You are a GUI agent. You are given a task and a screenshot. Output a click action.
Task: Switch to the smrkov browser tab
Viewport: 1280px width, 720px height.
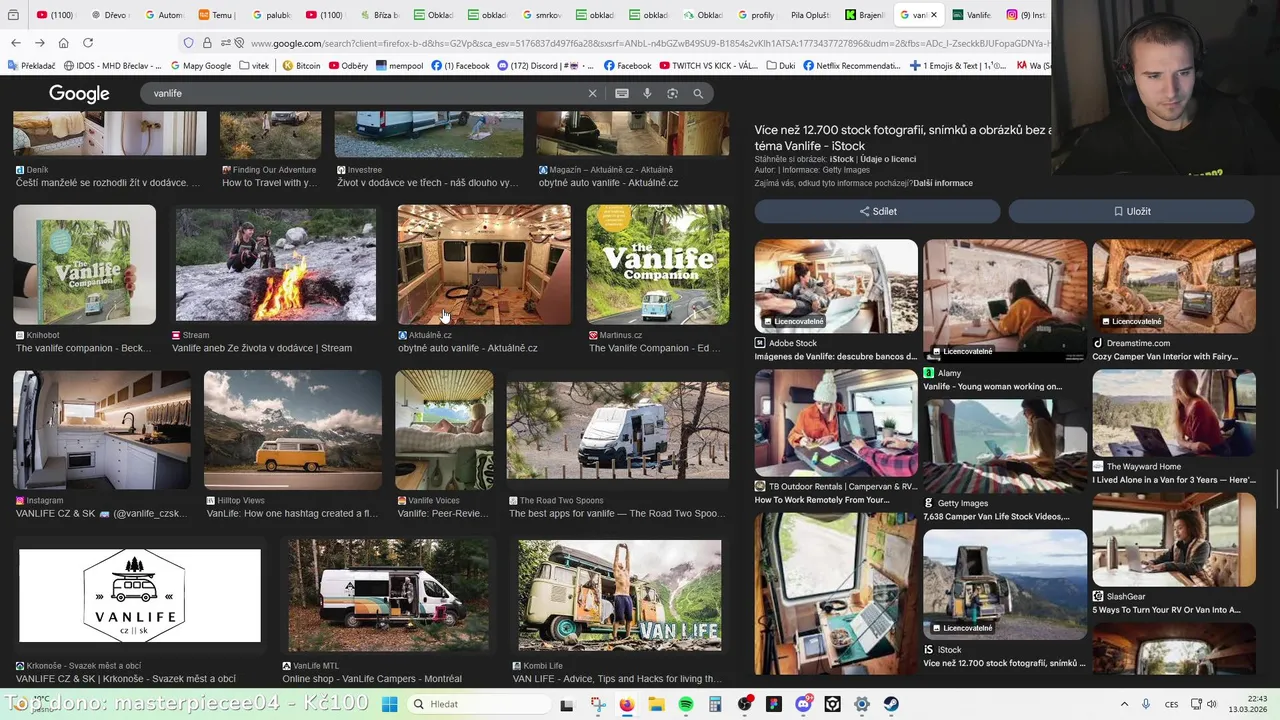(540, 15)
